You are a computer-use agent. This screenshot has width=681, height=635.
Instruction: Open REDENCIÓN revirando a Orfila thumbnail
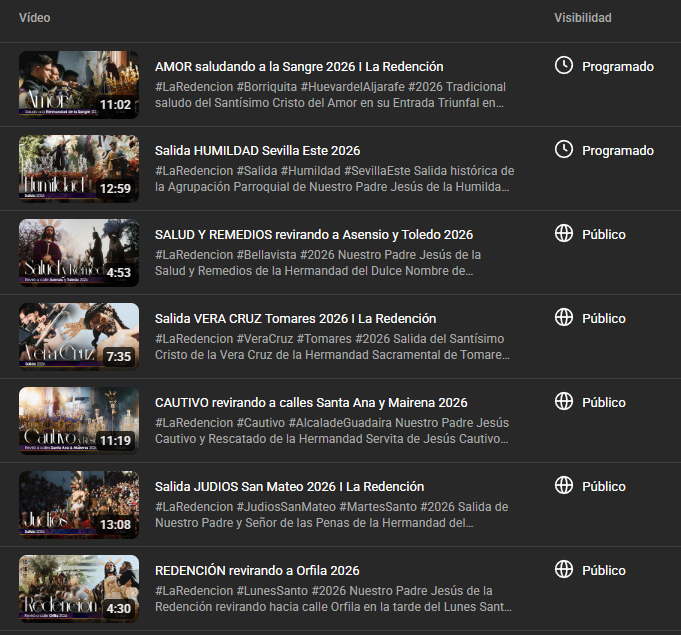(x=79, y=589)
